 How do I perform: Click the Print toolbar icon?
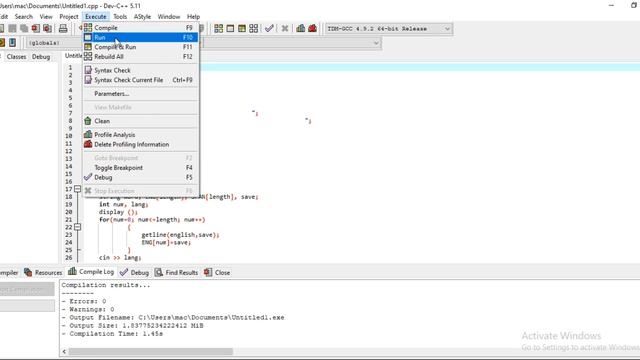(x=63, y=28)
